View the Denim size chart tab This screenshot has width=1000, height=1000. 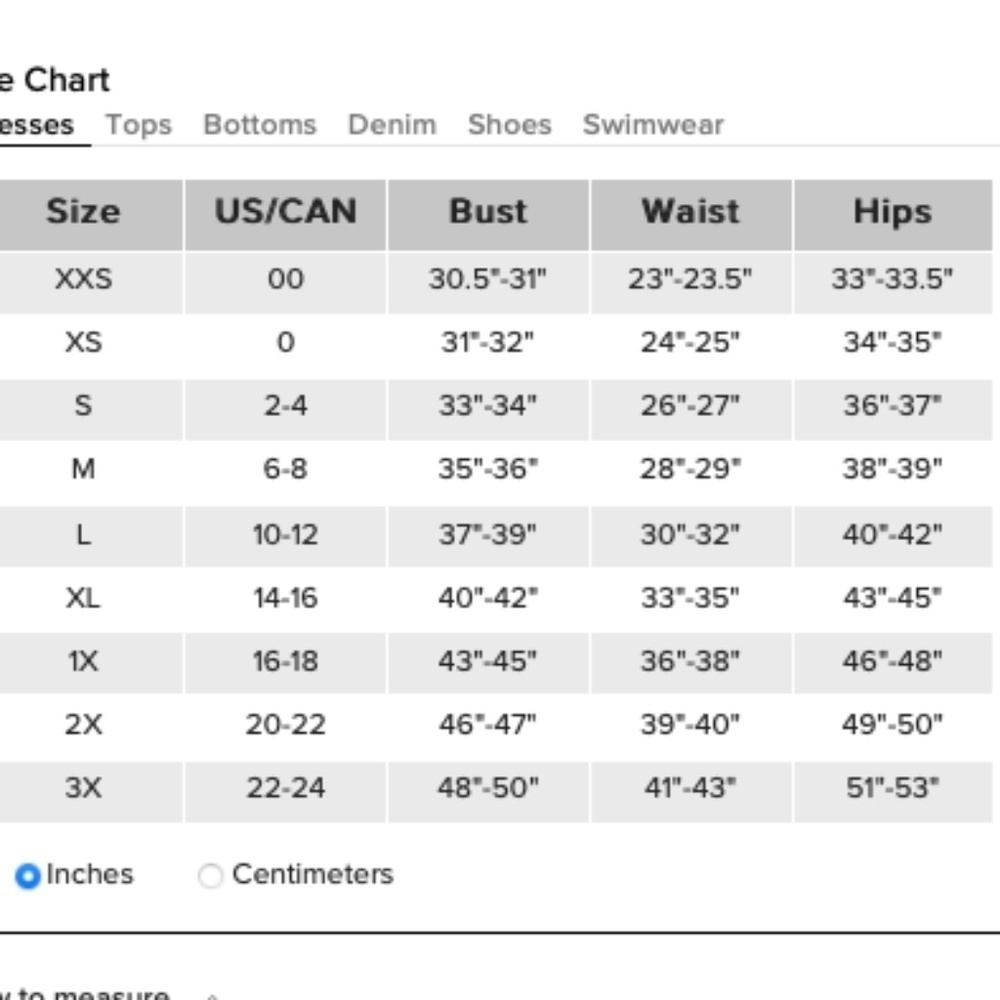(392, 124)
